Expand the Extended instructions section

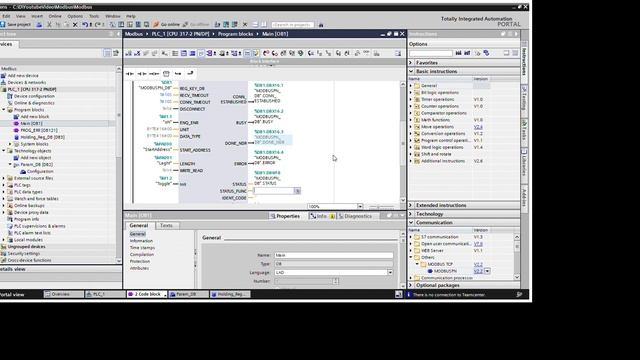(x=411, y=205)
